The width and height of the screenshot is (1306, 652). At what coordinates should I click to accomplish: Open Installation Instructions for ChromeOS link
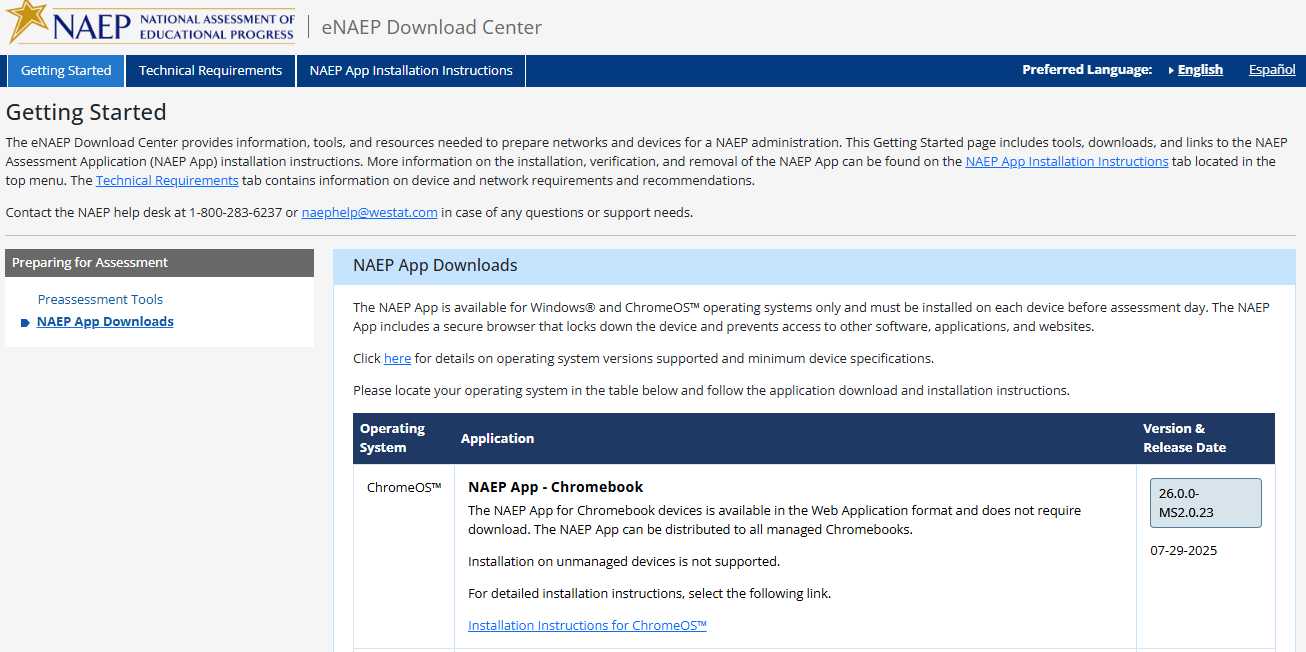click(x=587, y=626)
